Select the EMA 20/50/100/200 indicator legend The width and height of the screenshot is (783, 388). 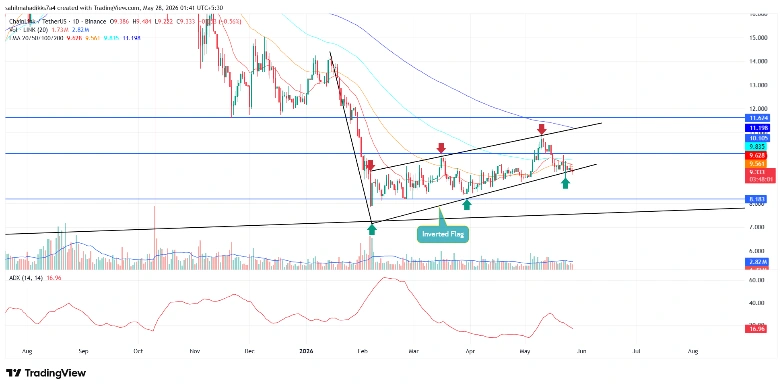[x=37, y=37]
